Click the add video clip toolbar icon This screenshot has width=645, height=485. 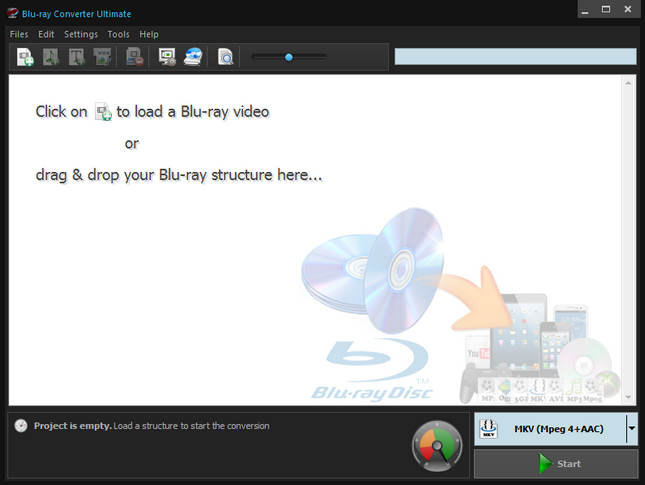(x=102, y=57)
